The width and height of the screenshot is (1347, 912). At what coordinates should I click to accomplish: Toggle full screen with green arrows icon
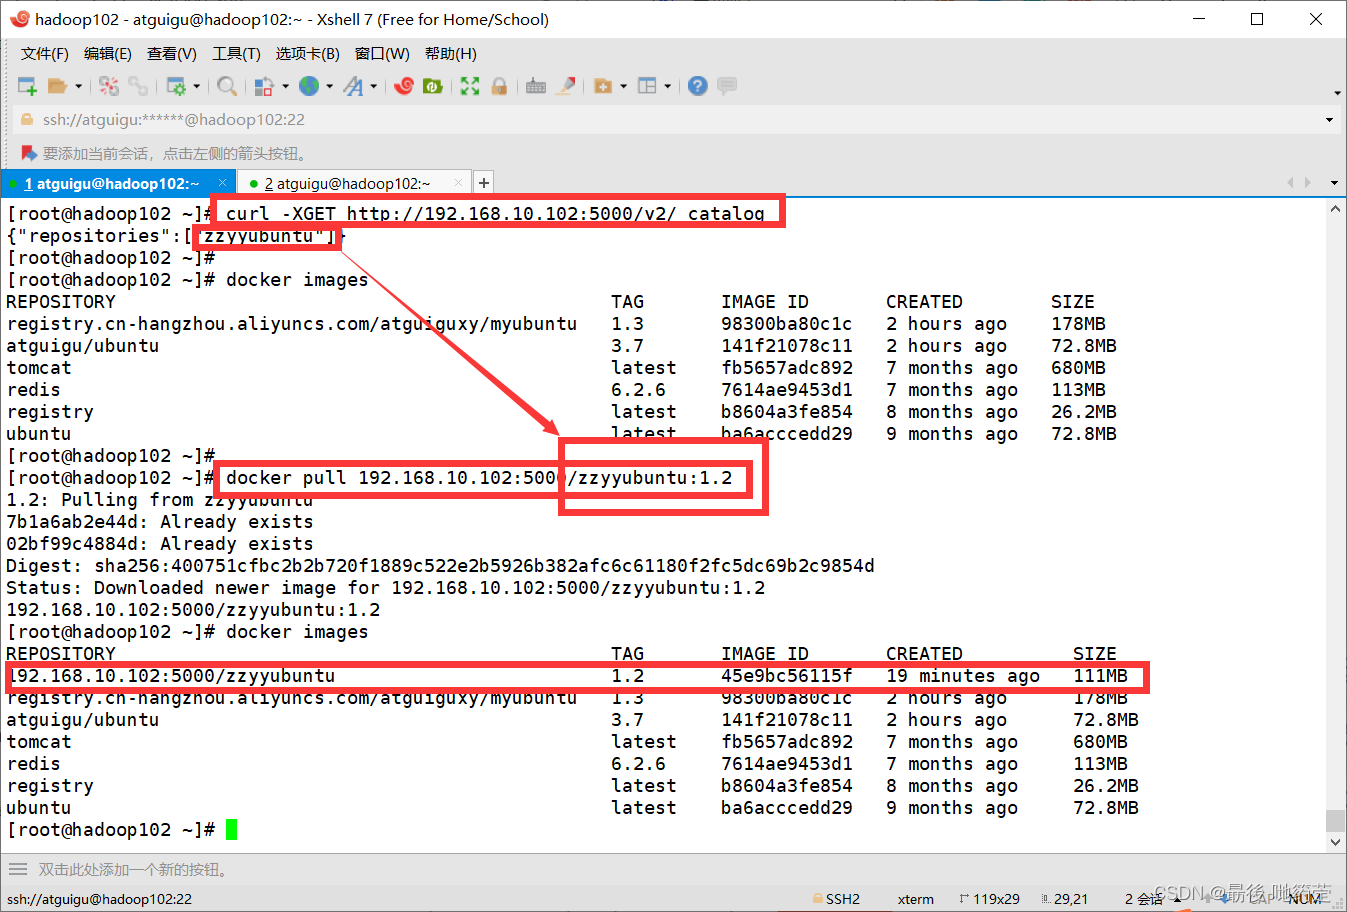point(470,86)
